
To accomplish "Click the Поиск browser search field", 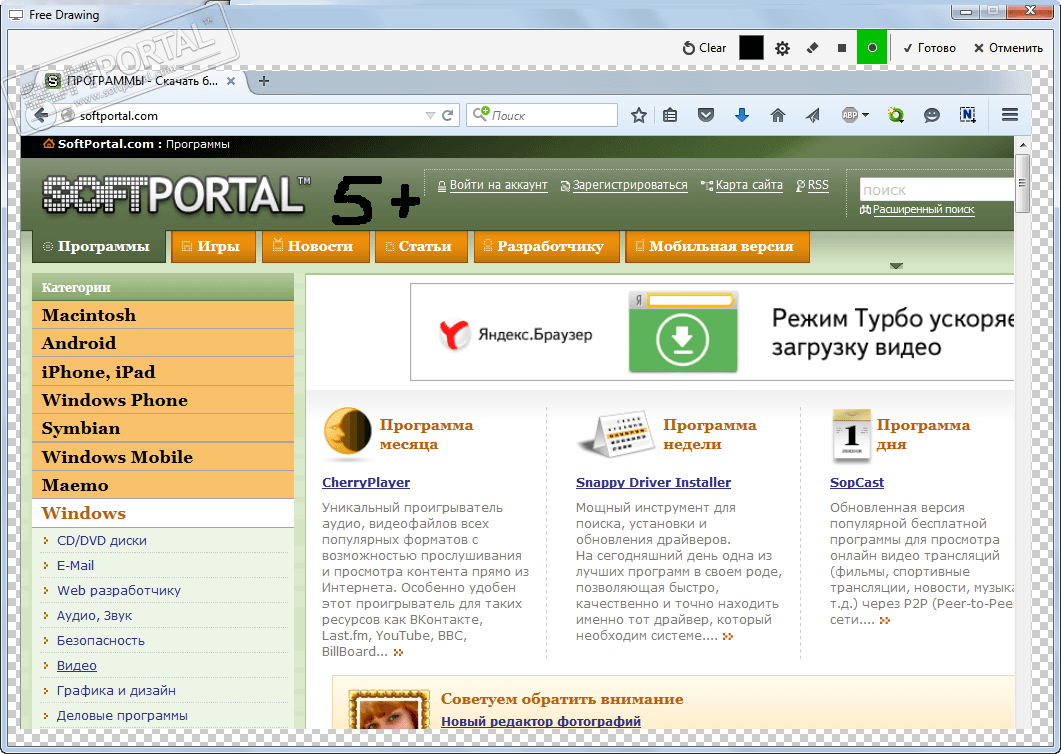I will click(542, 116).
